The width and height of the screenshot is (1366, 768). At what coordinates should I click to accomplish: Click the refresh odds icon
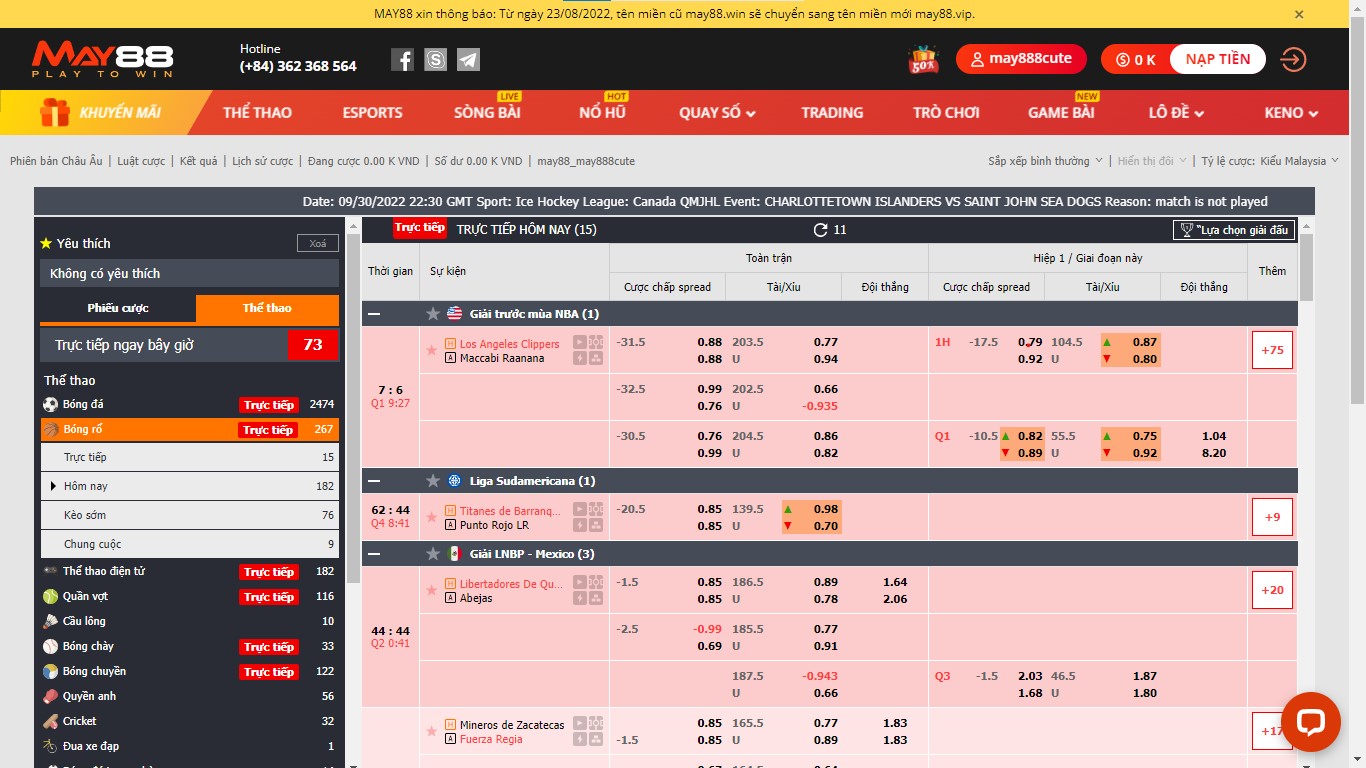point(820,230)
